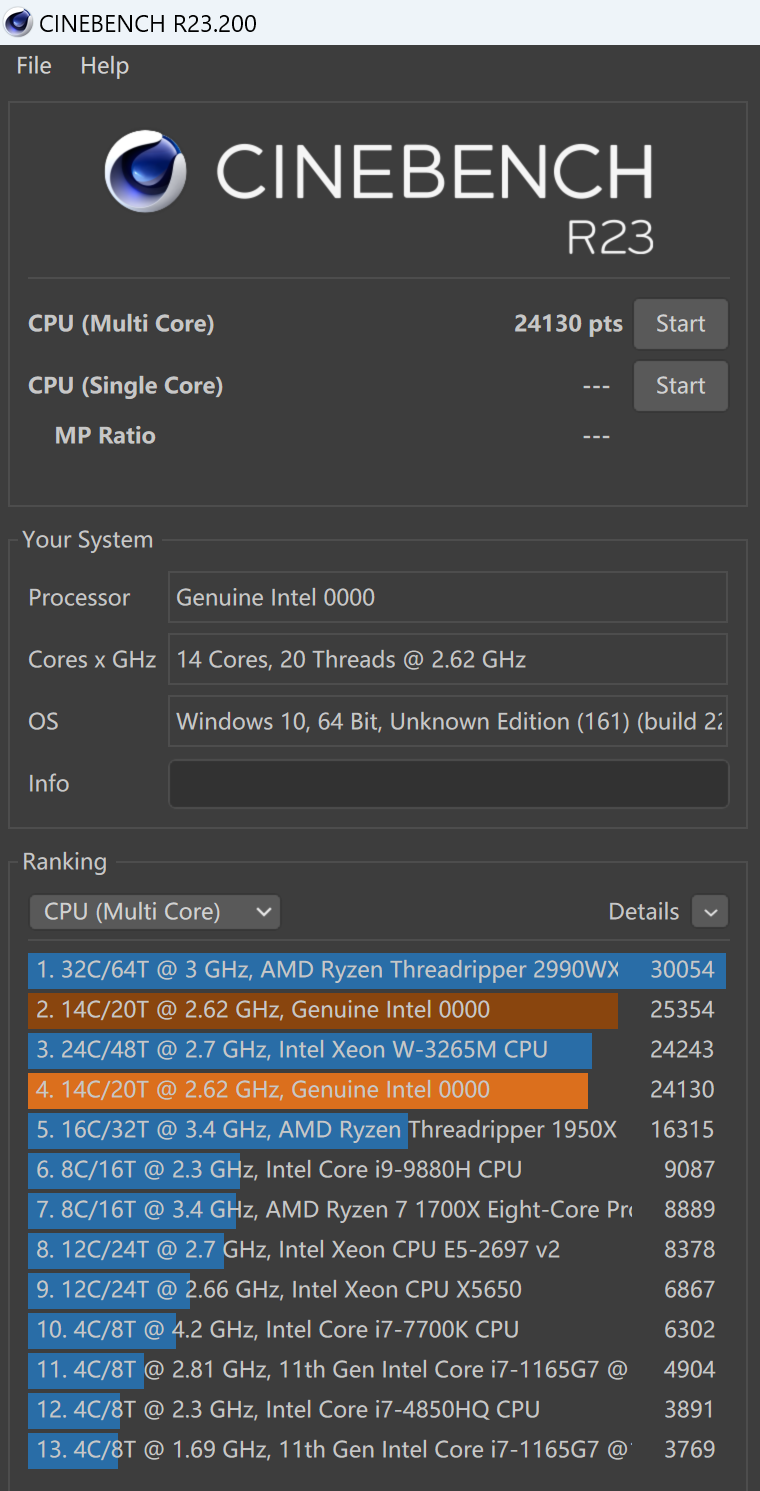This screenshot has width=760, height=1491.
Task: Click the Details label in Ranking
Action: point(643,912)
